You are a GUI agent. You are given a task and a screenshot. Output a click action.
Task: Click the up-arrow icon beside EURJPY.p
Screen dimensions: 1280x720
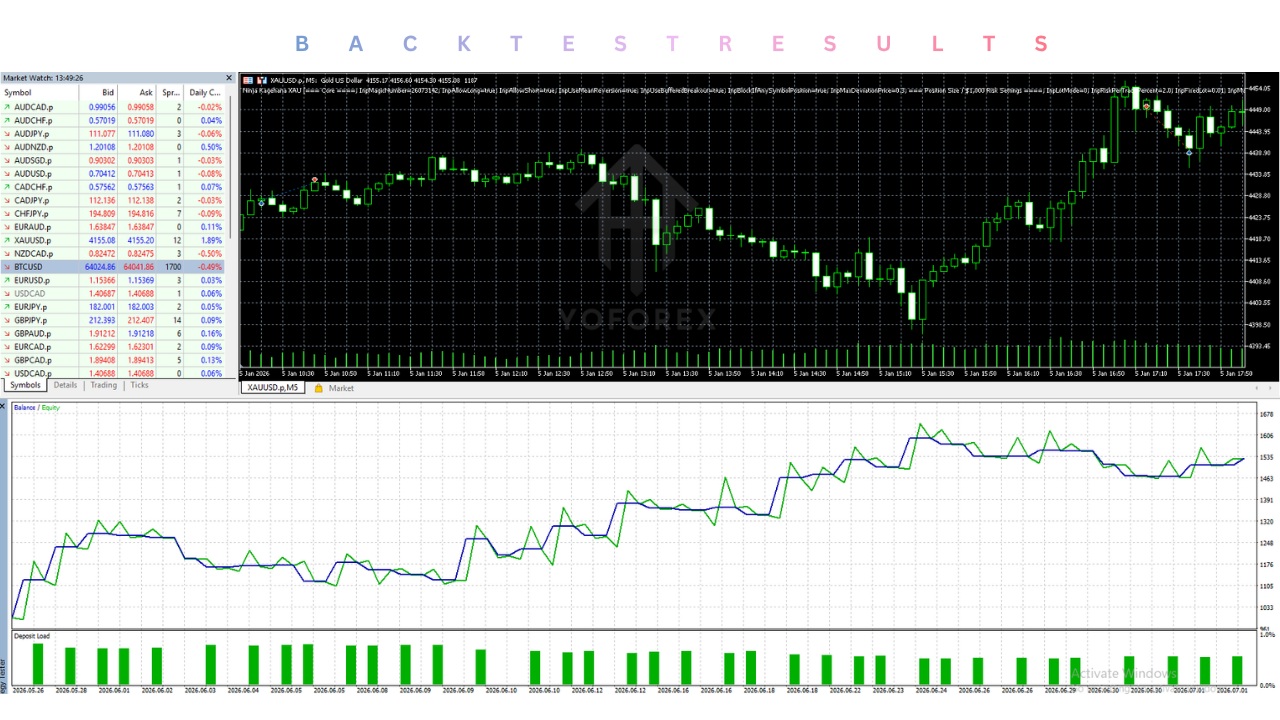7,307
